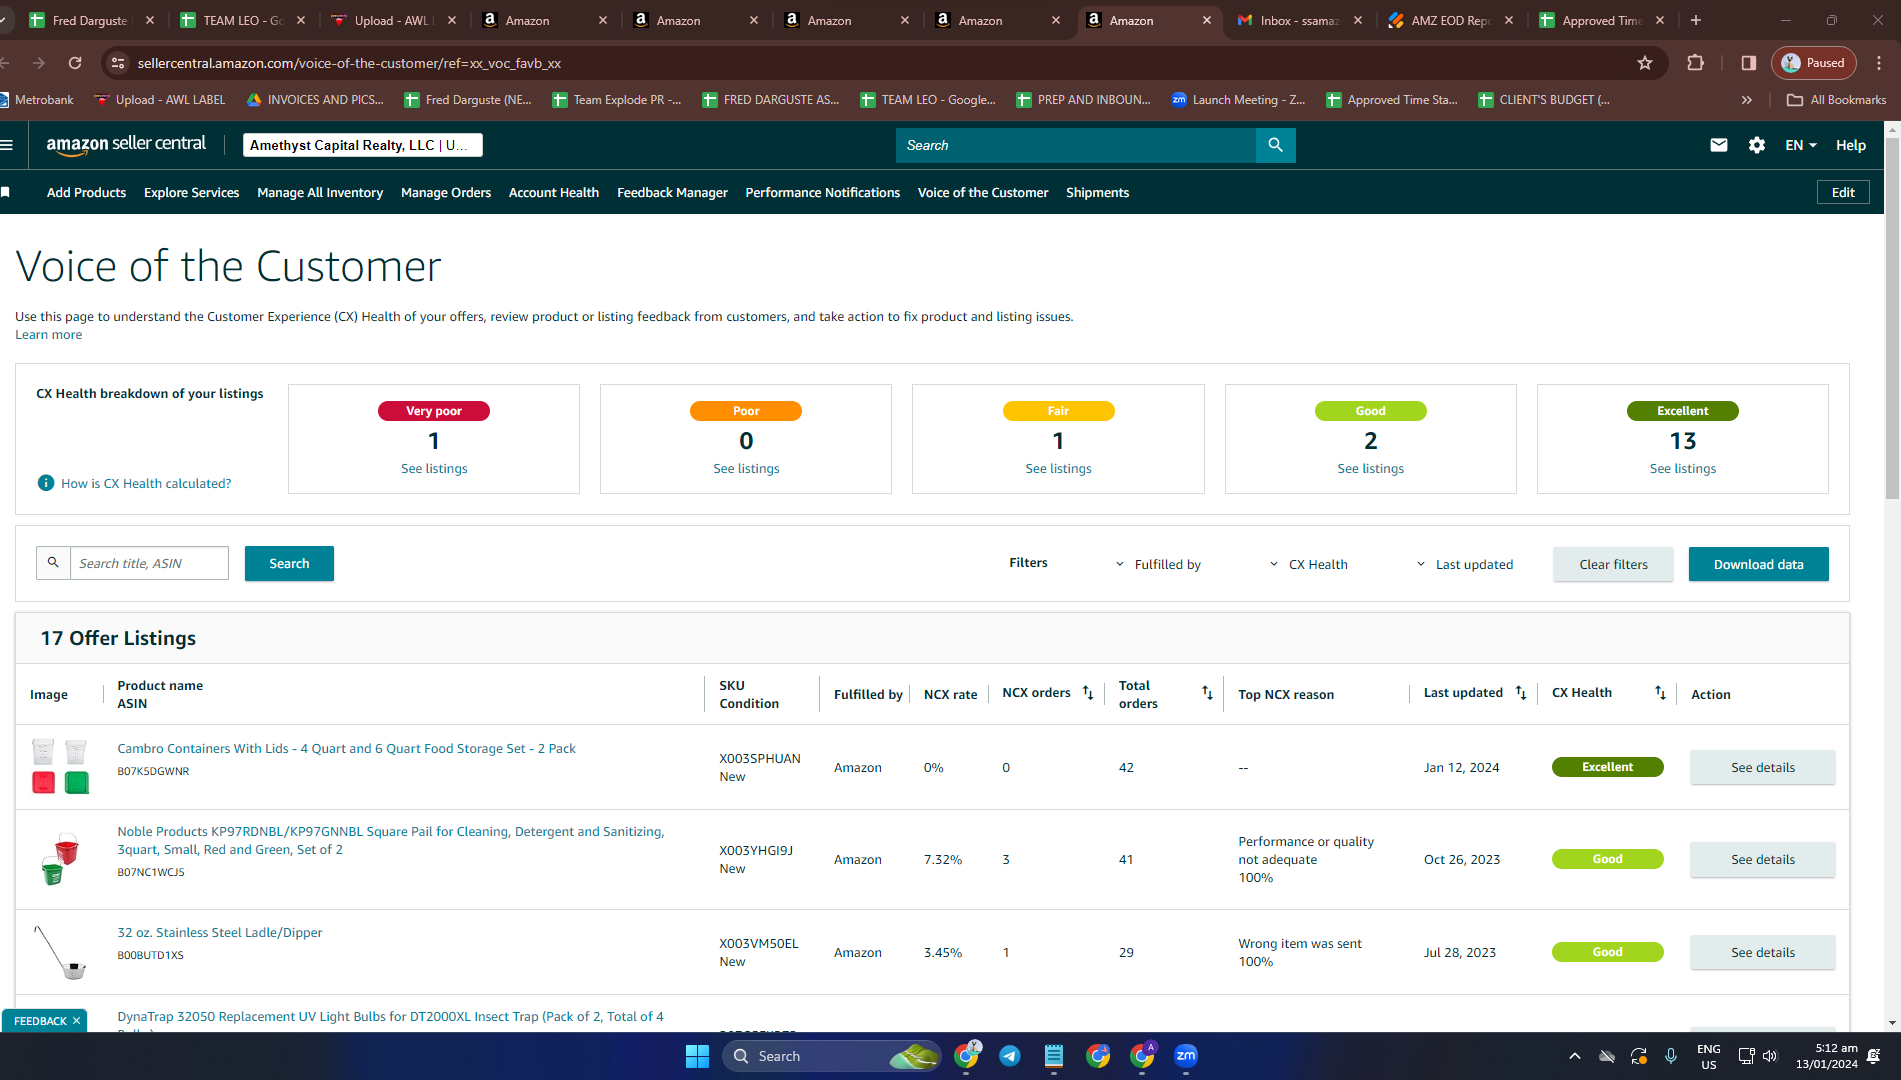1901x1080 pixels.
Task: Toggle the browser side panel icon
Action: point(1749,63)
